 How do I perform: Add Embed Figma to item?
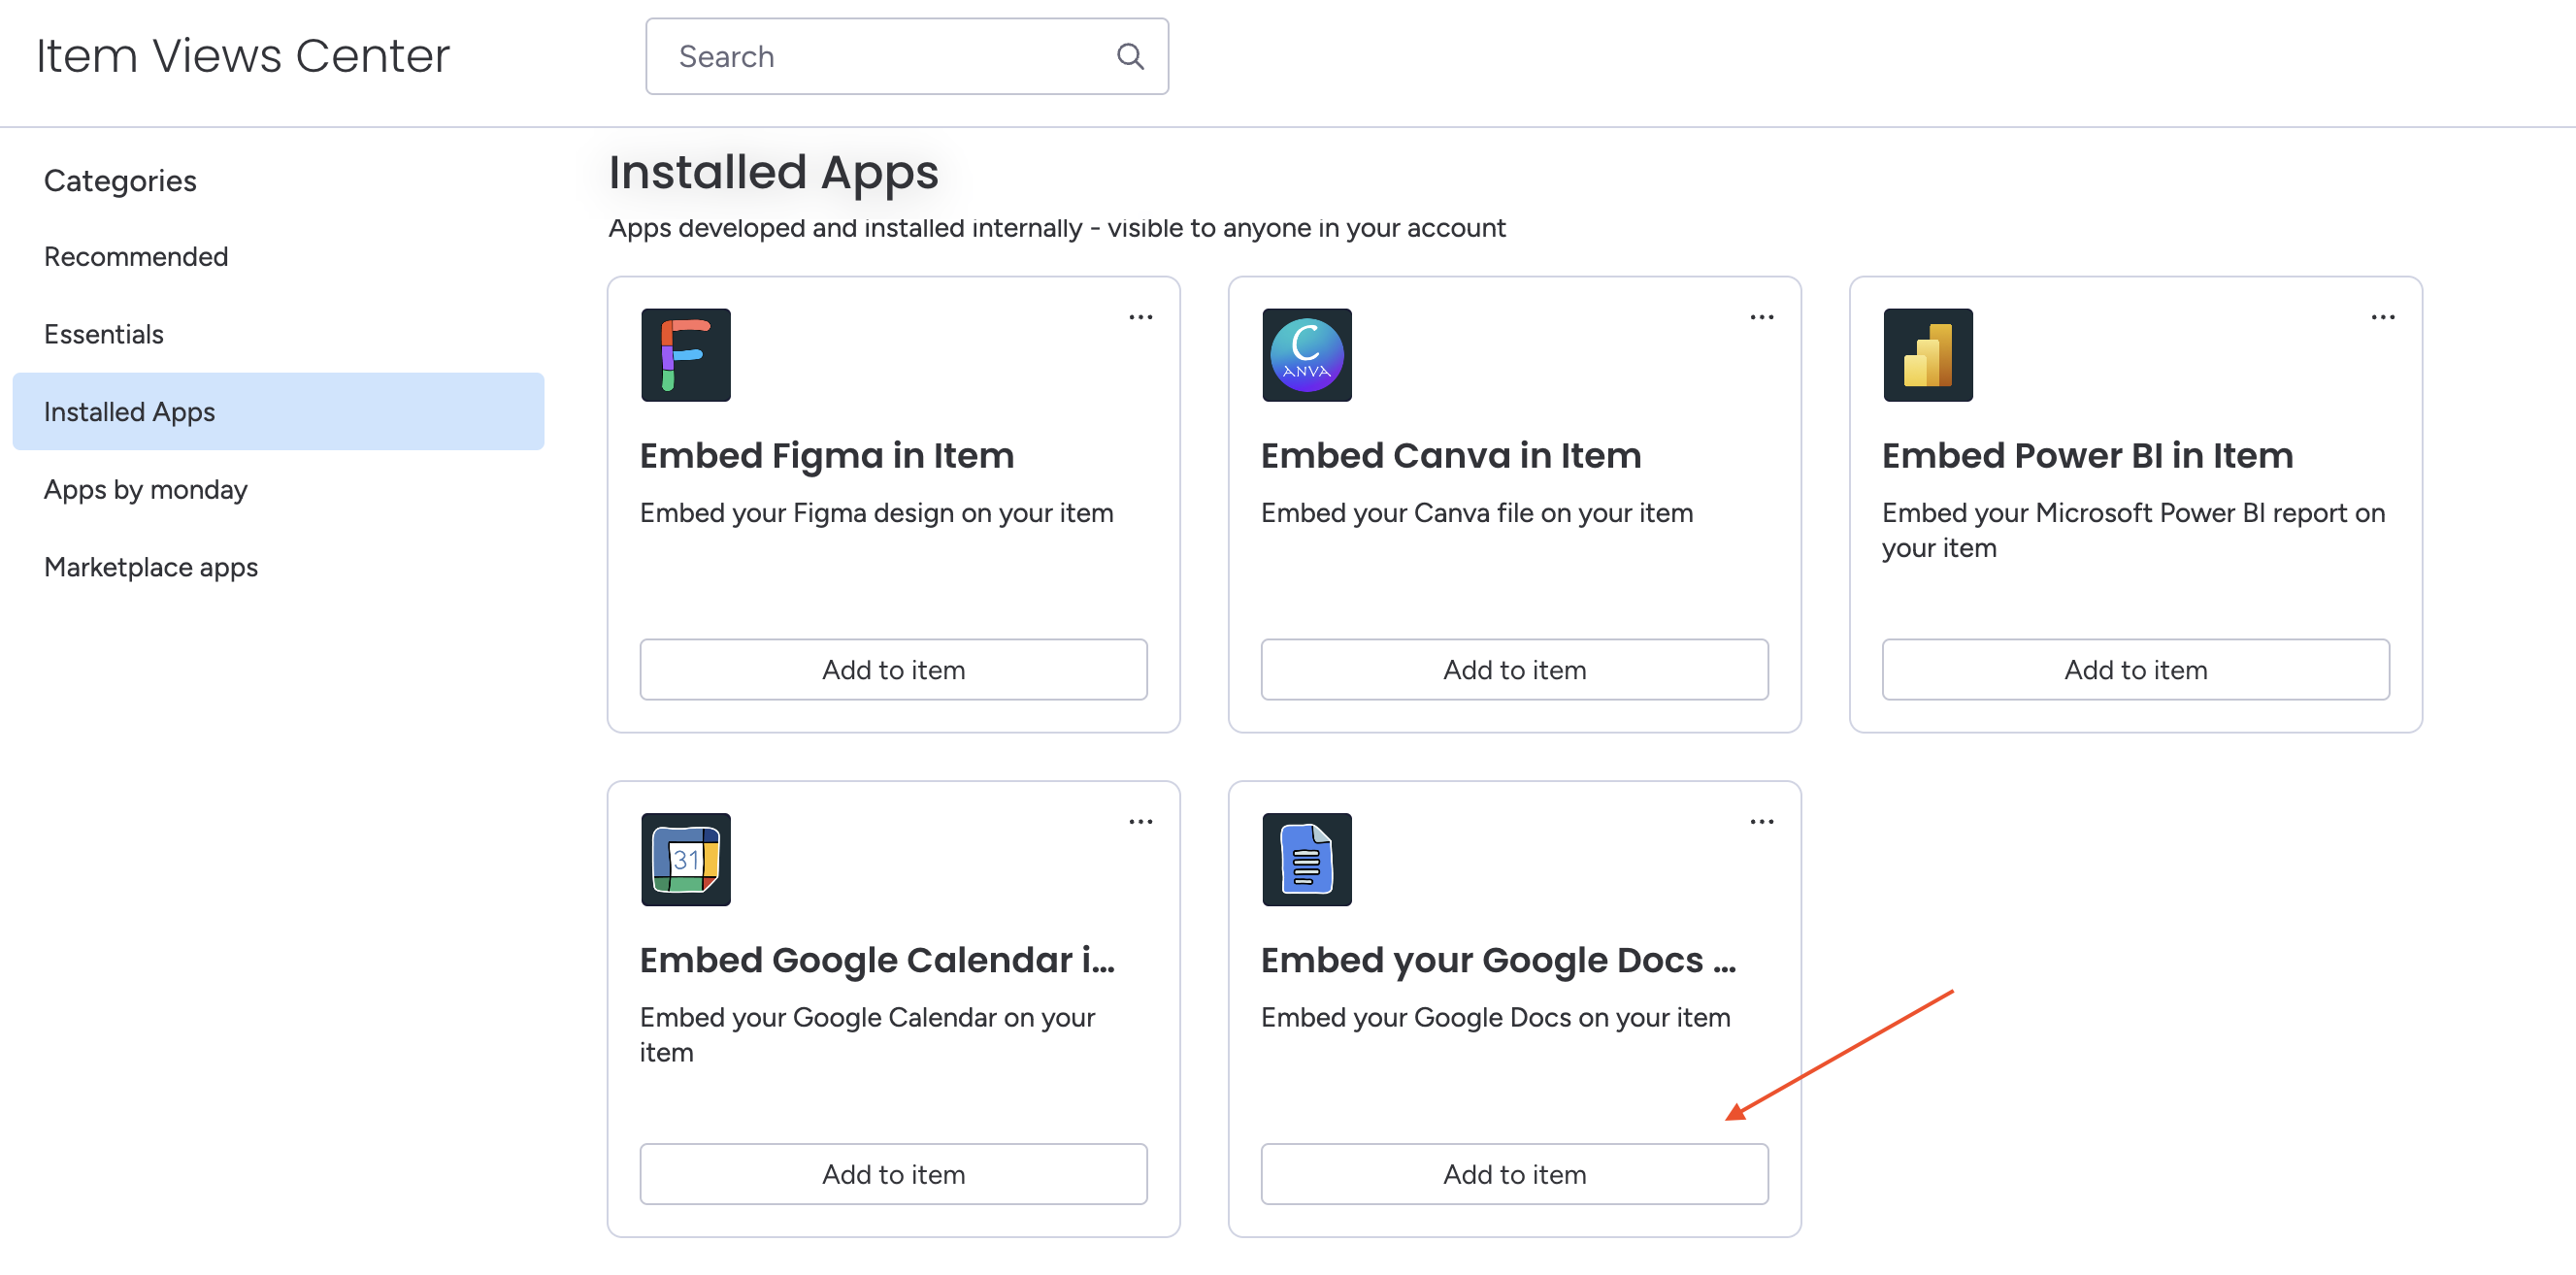893,670
